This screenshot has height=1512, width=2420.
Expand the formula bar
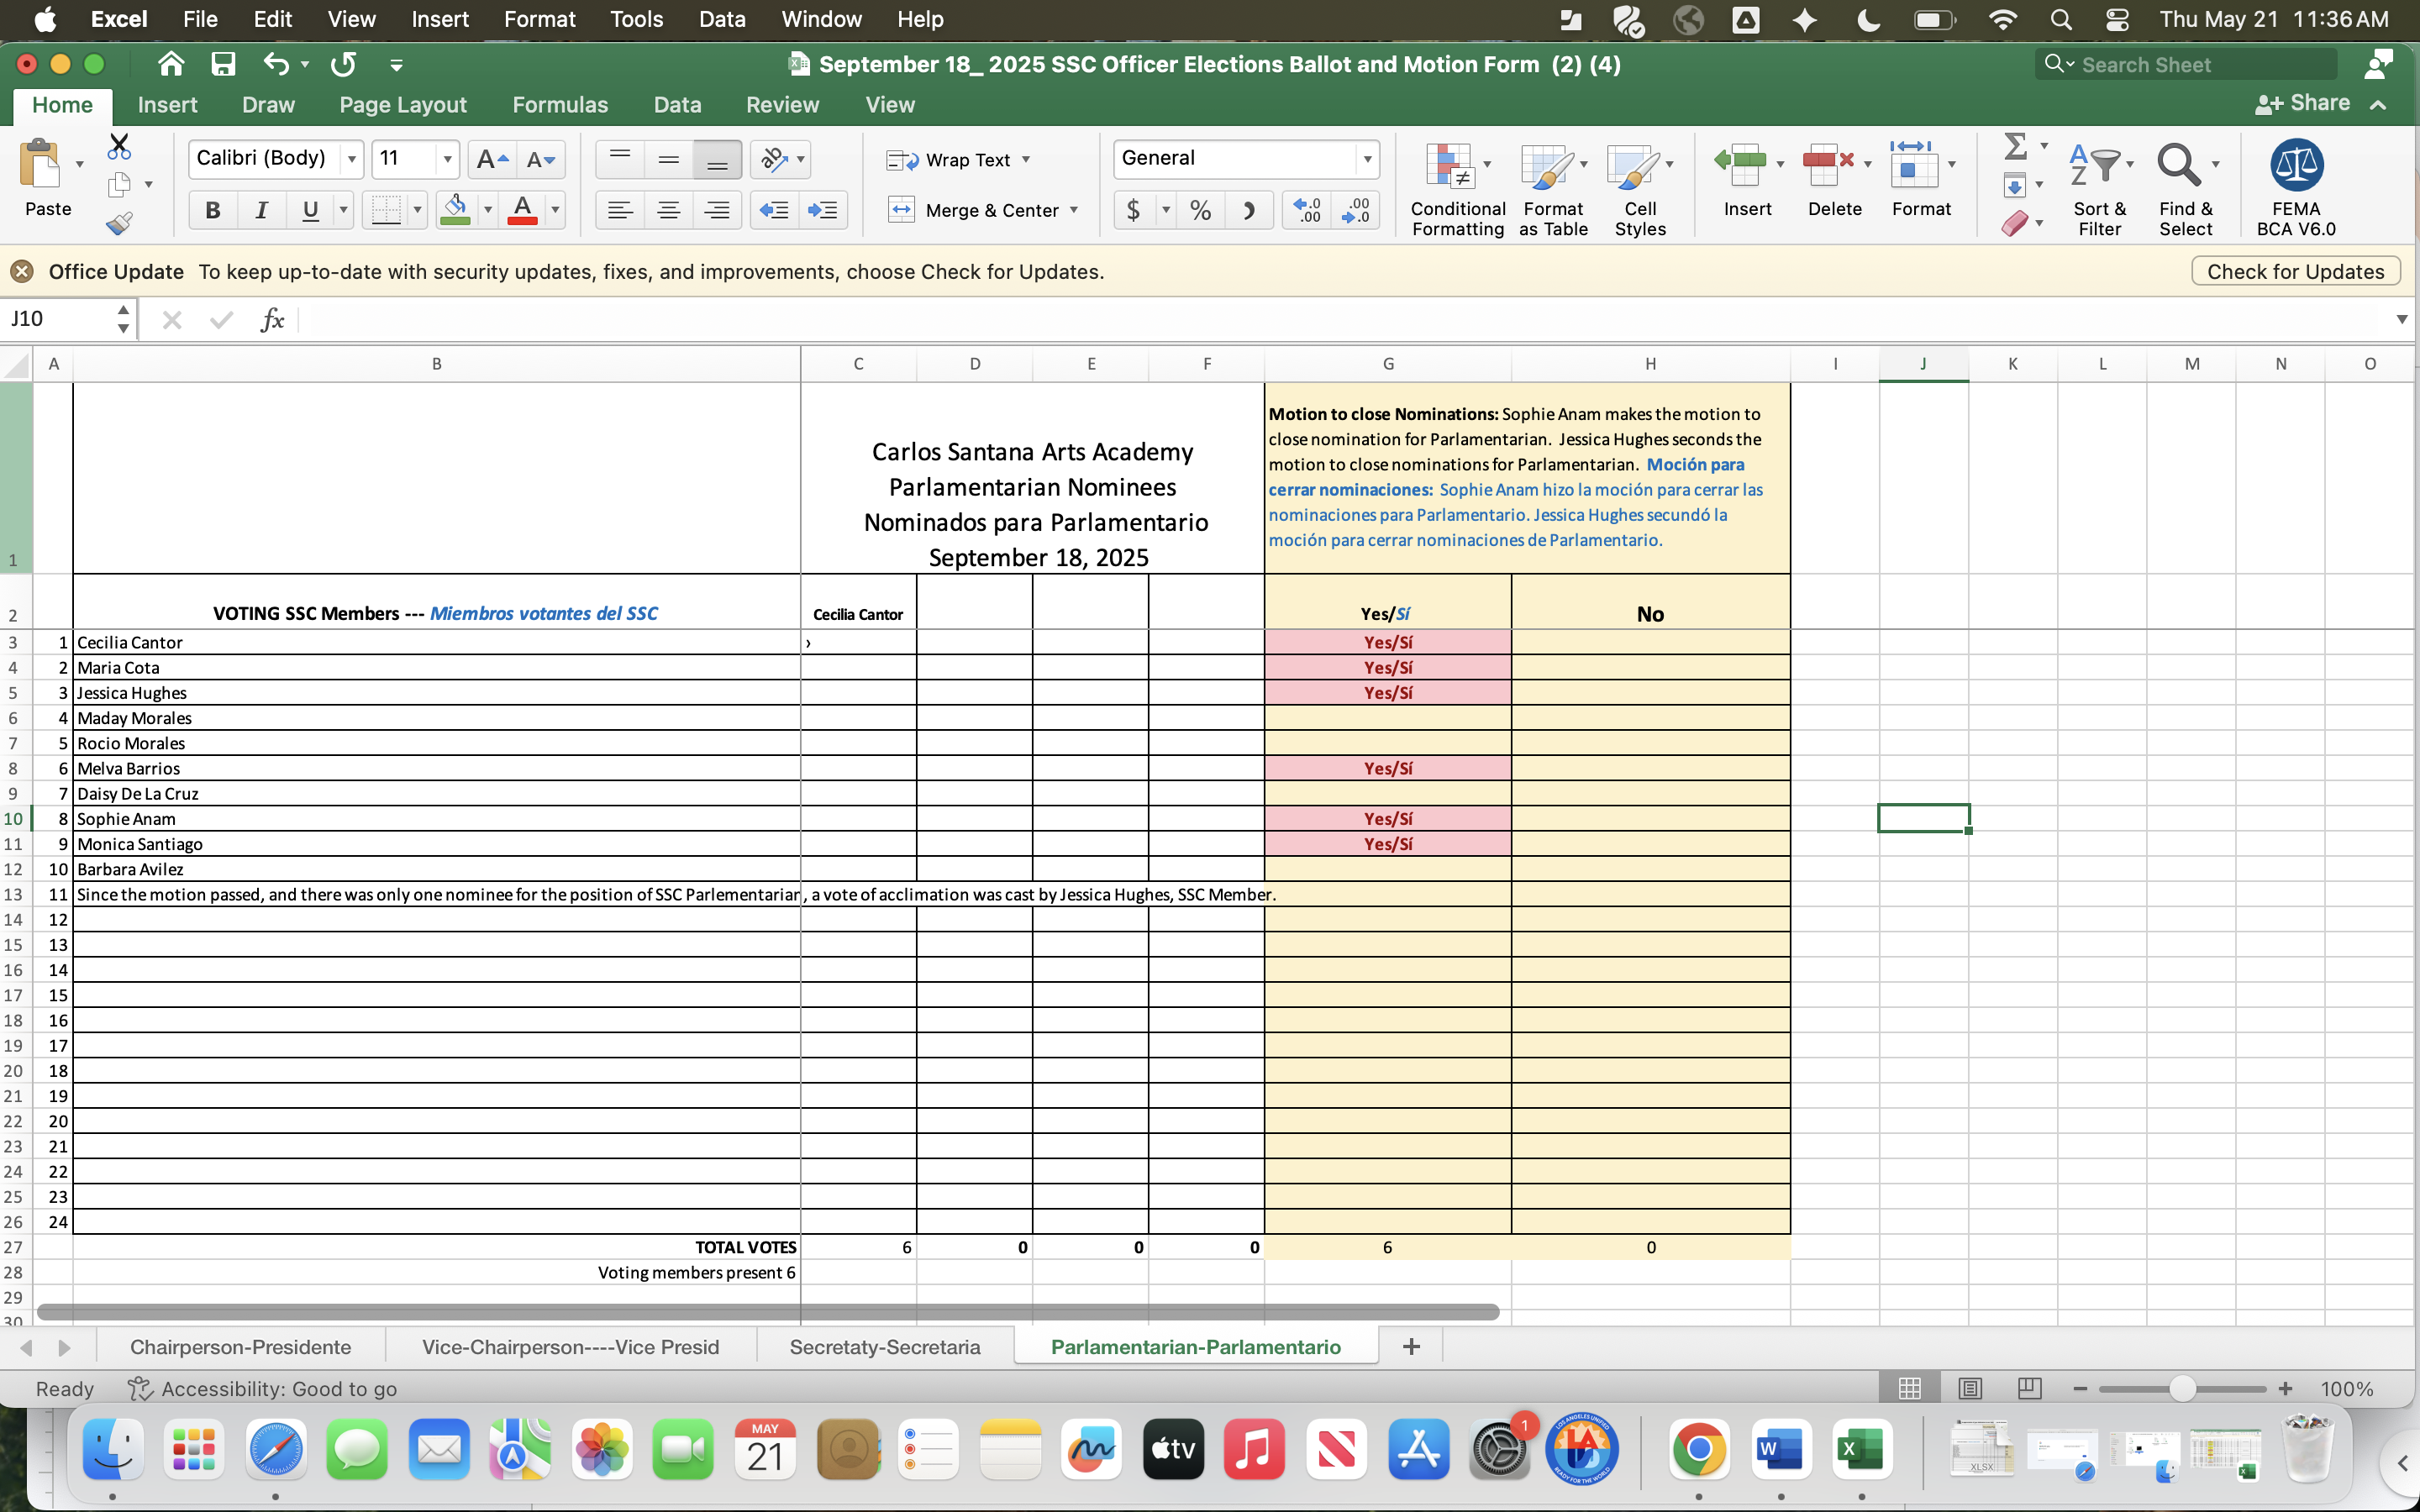click(2401, 320)
